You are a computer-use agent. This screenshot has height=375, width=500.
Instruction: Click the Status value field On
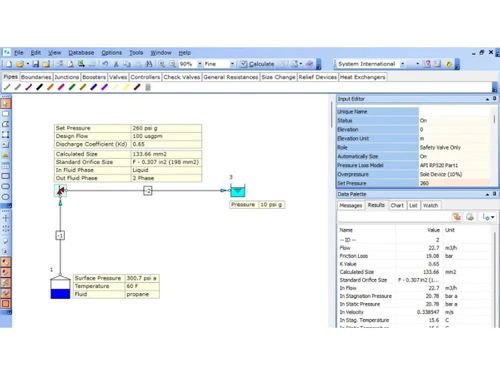click(x=455, y=121)
